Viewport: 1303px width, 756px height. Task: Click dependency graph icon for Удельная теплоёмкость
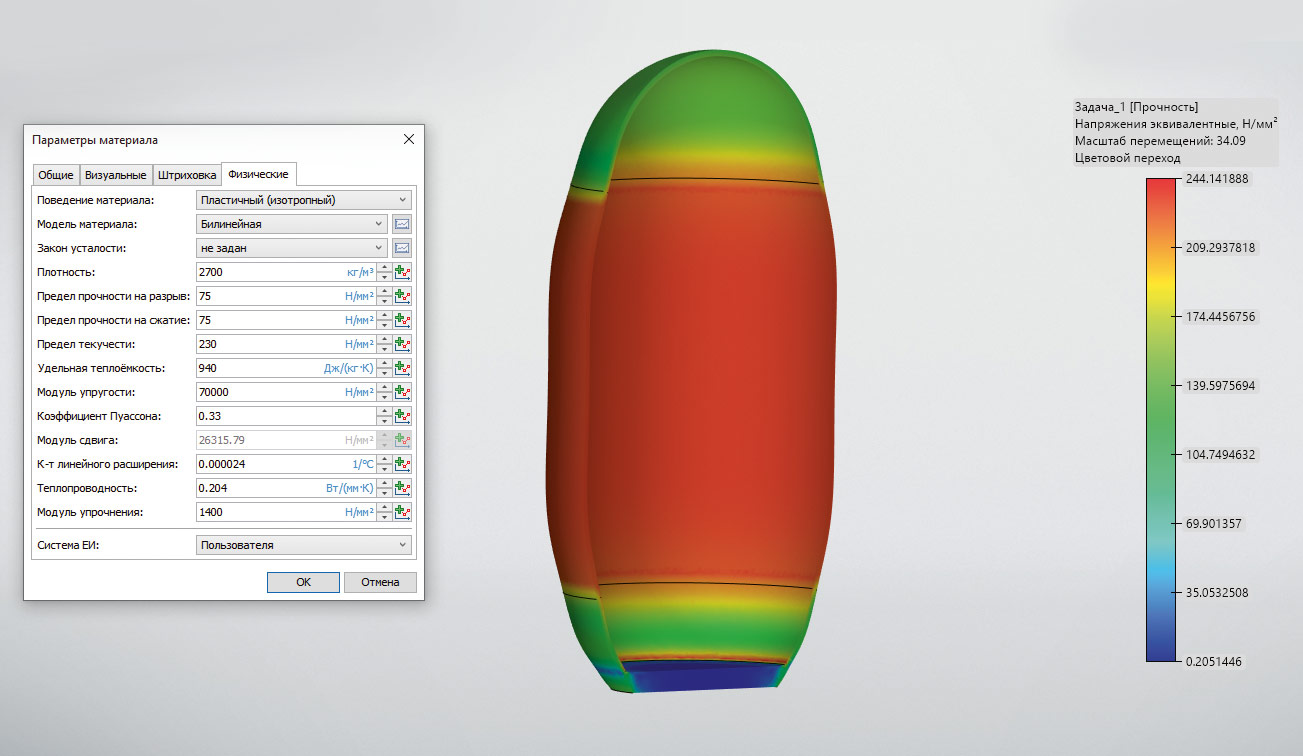click(x=403, y=368)
